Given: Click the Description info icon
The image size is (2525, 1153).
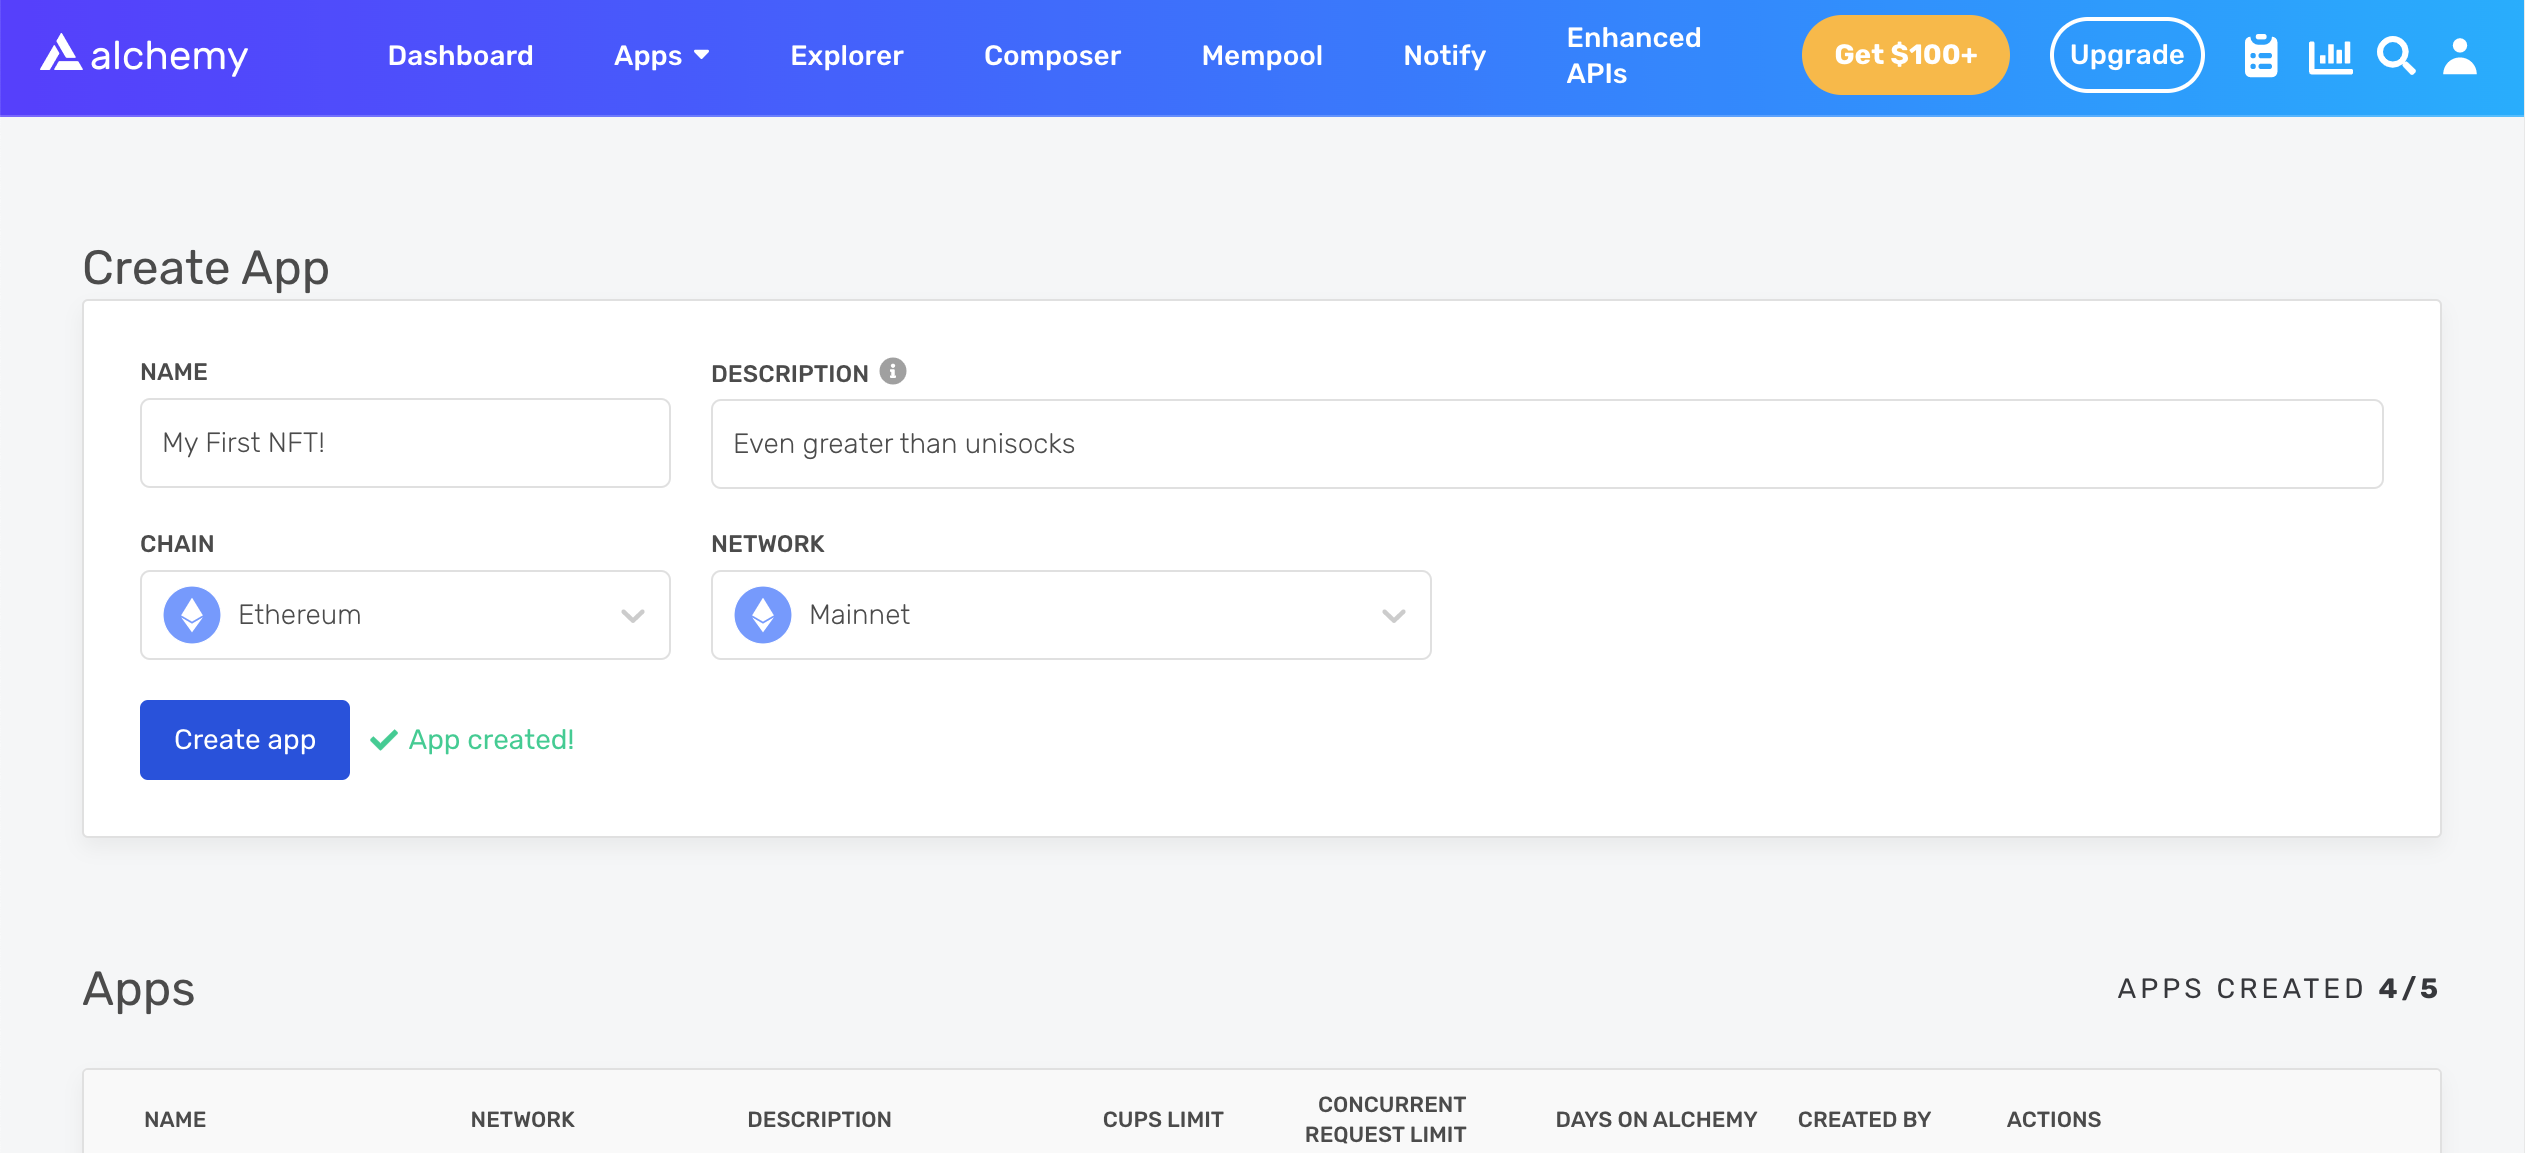Looking at the screenshot, I should (x=893, y=371).
